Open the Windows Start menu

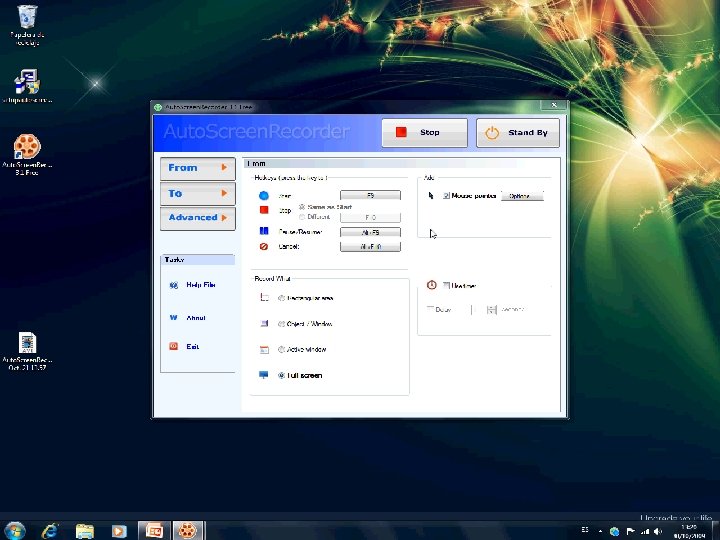click(x=14, y=531)
